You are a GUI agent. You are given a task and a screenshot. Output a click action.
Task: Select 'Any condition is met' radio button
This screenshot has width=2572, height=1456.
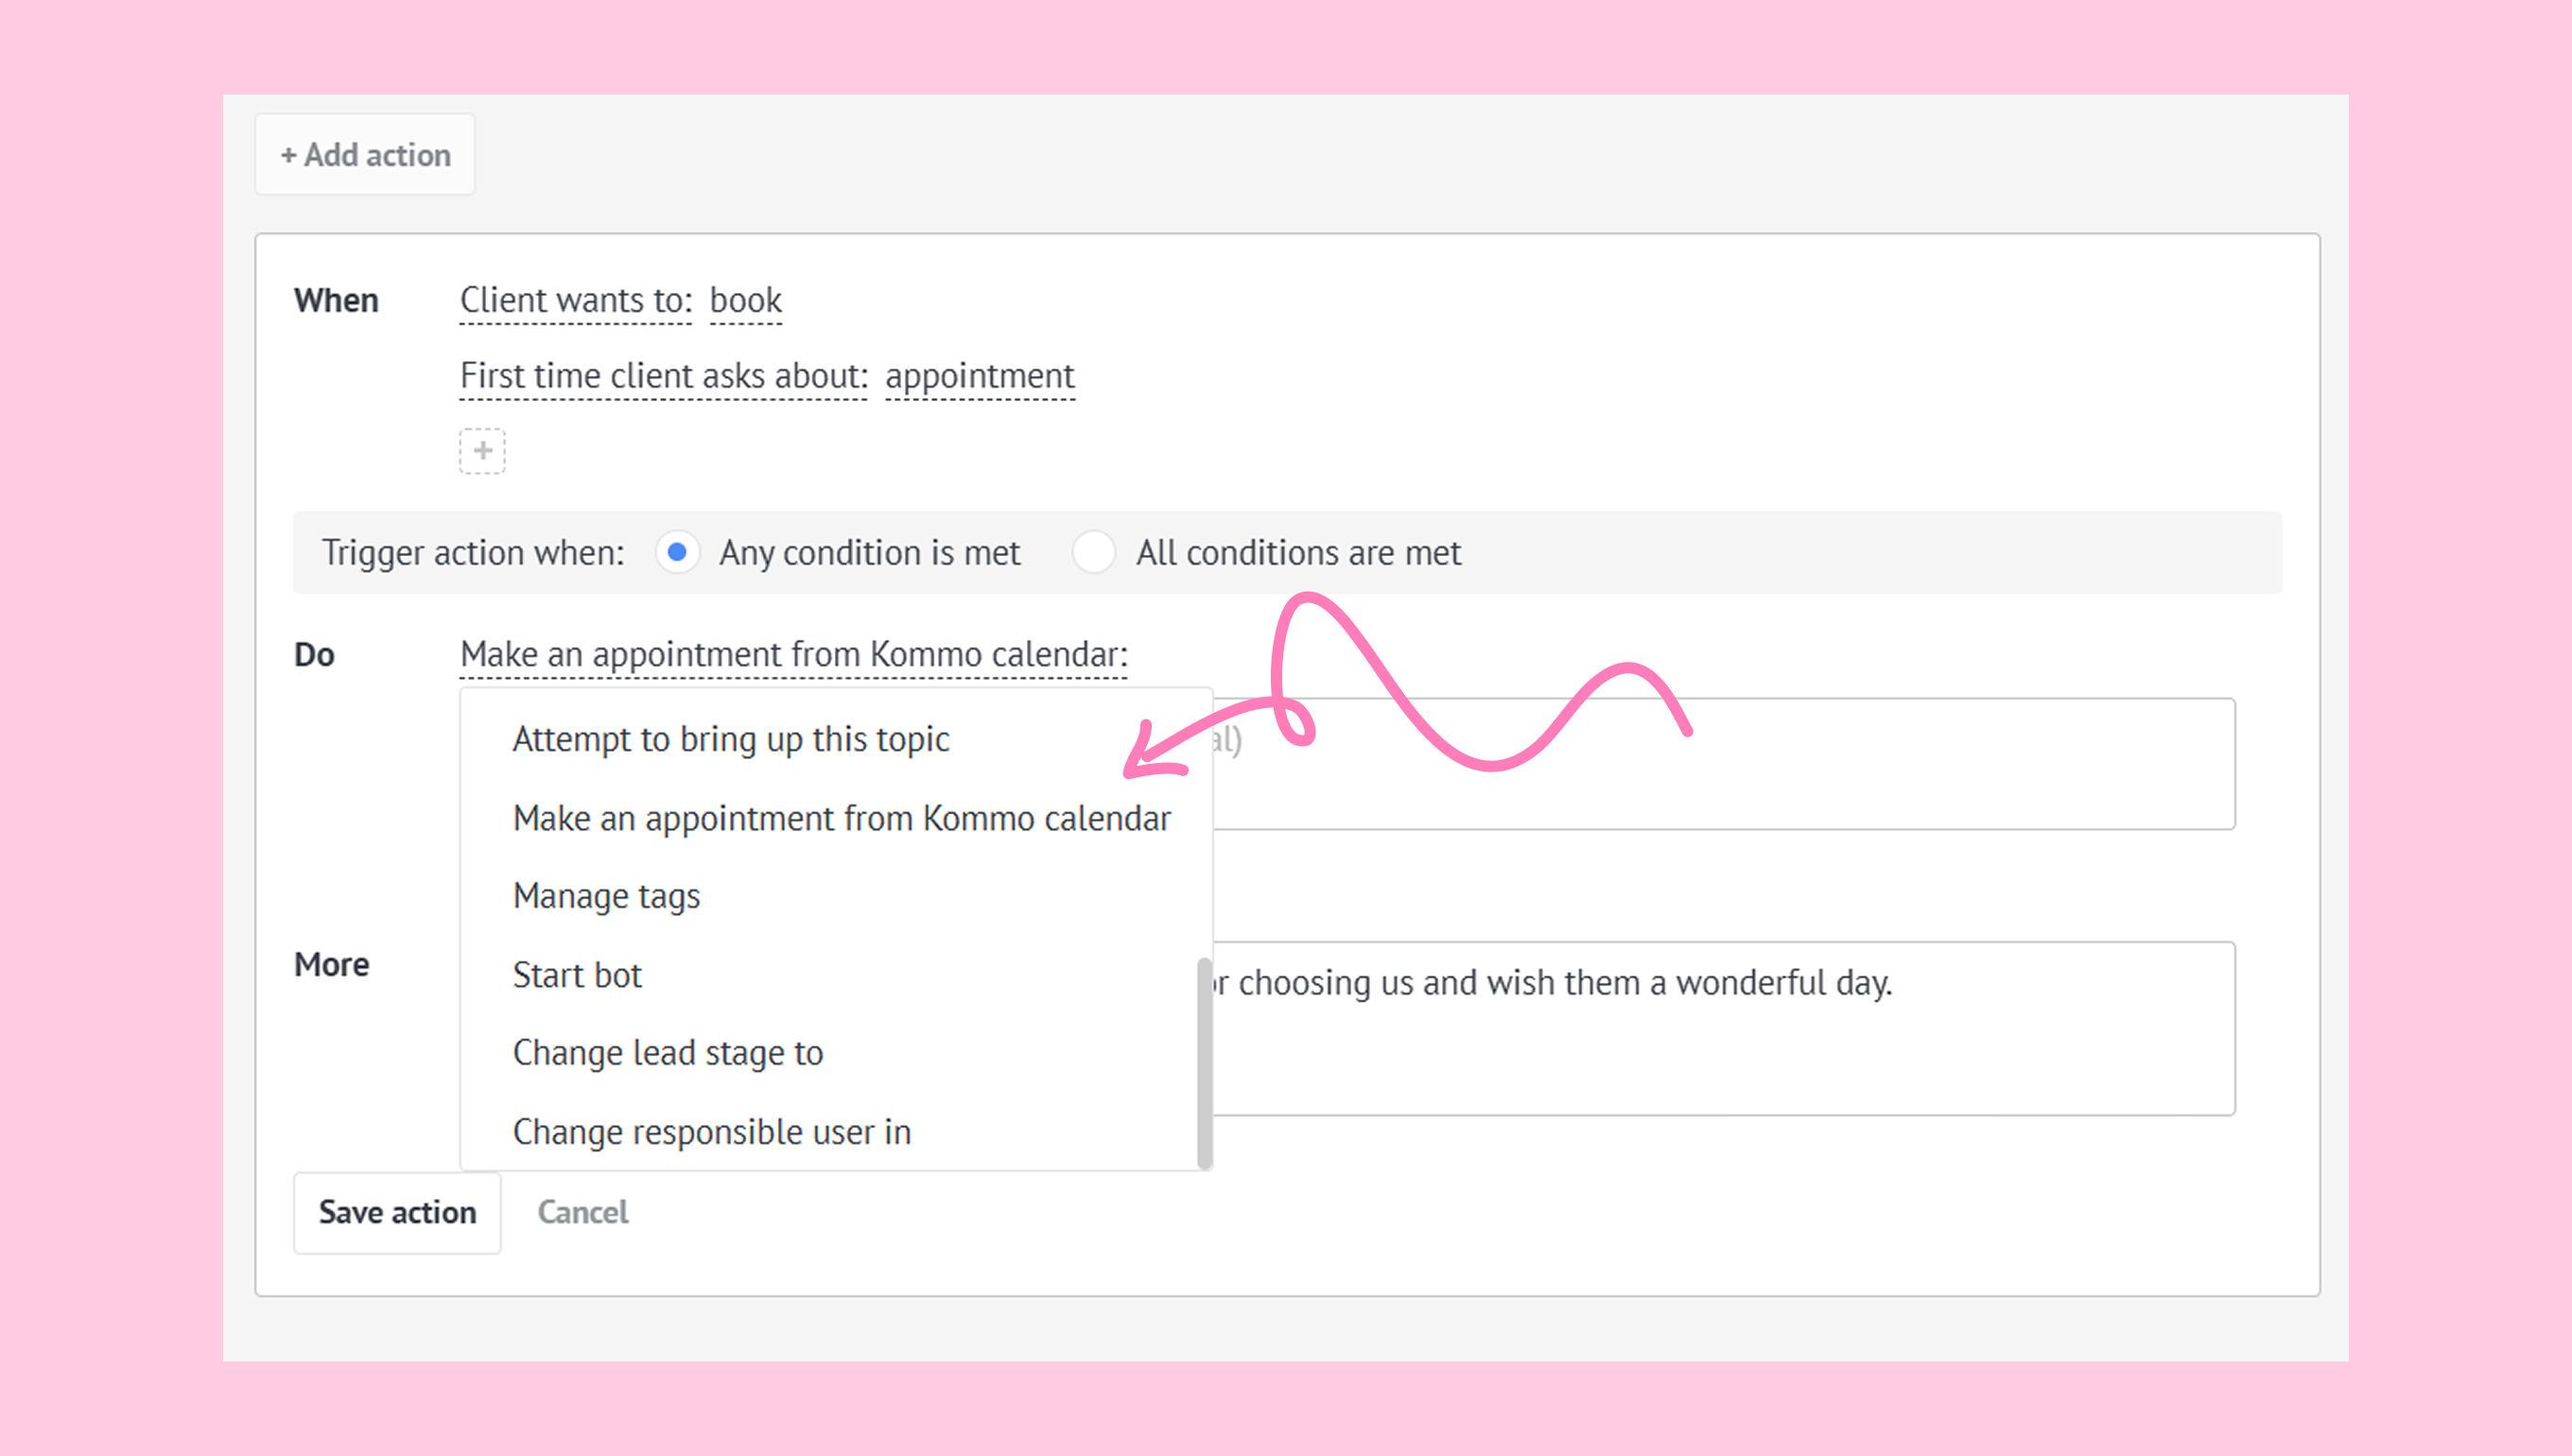(677, 552)
